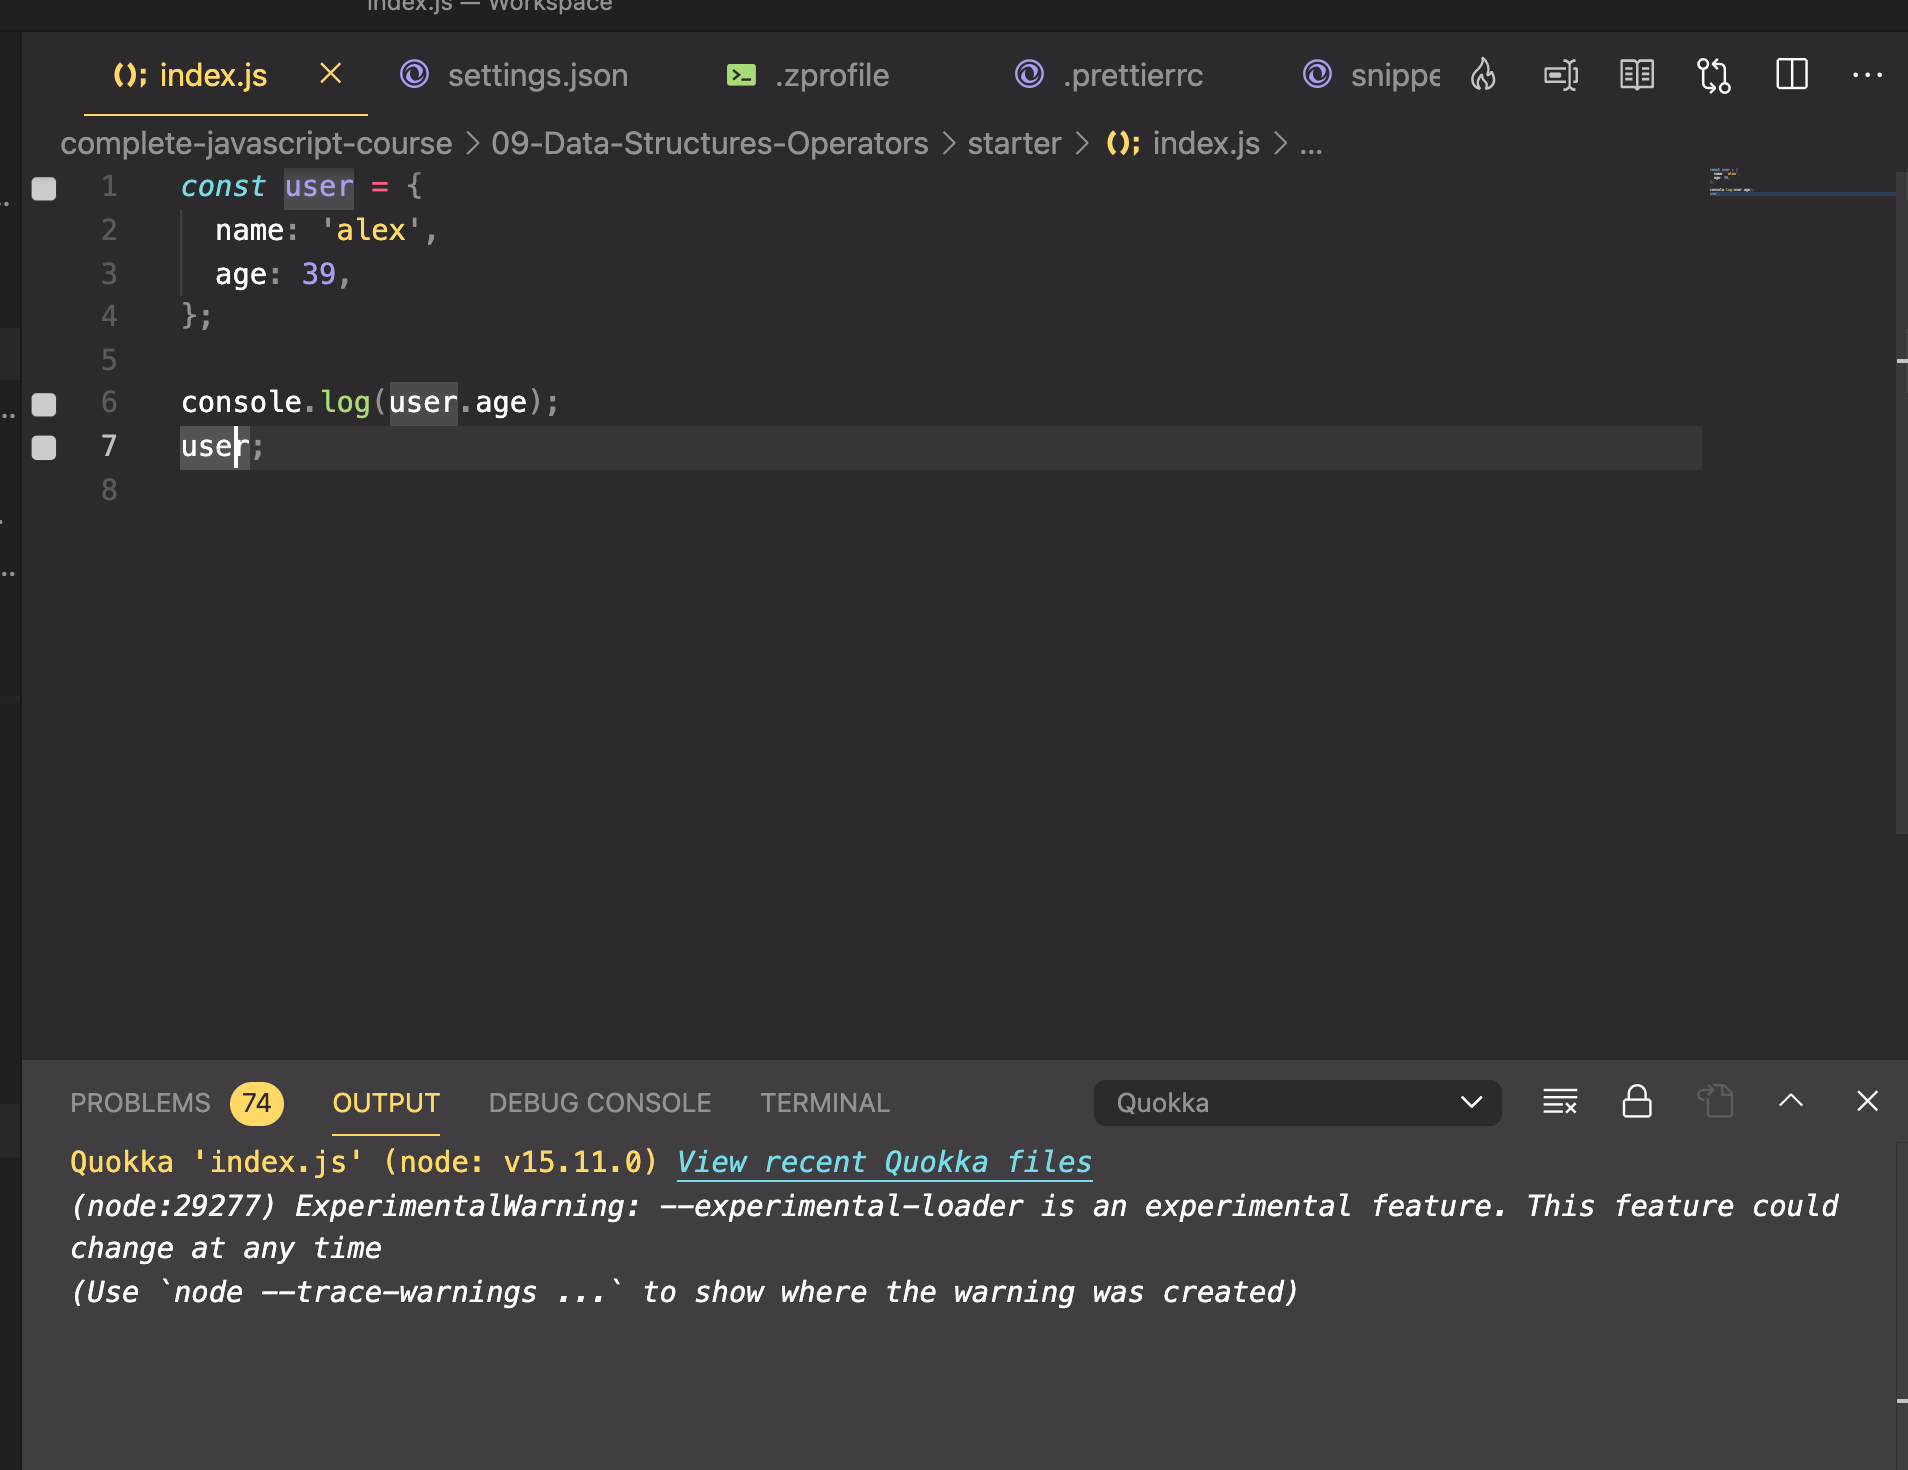Switch to the DEBUG CONSOLE tab
The width and height of the screenshot is (1908, 1470).
598,1102
